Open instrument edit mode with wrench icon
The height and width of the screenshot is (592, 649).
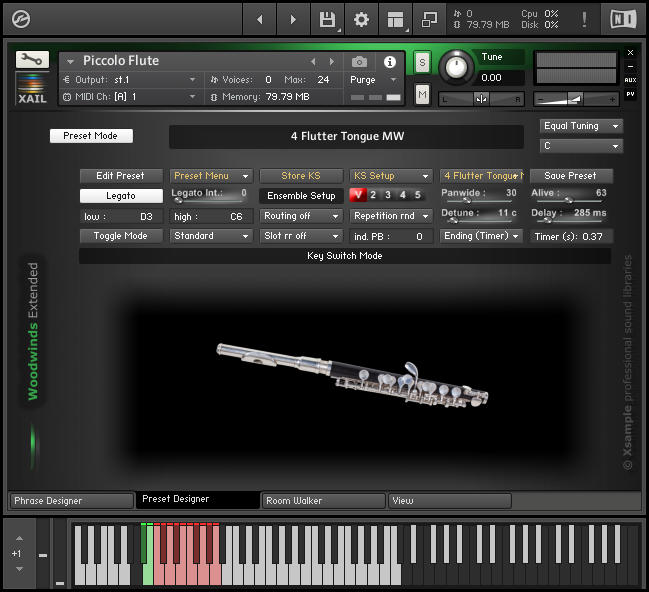click(32, 60)
